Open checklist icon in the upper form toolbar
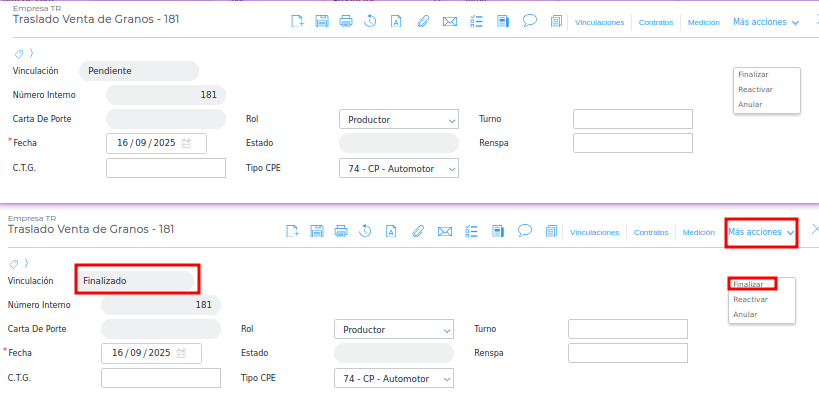Screen dimensions: 819x399 [476, 21]
